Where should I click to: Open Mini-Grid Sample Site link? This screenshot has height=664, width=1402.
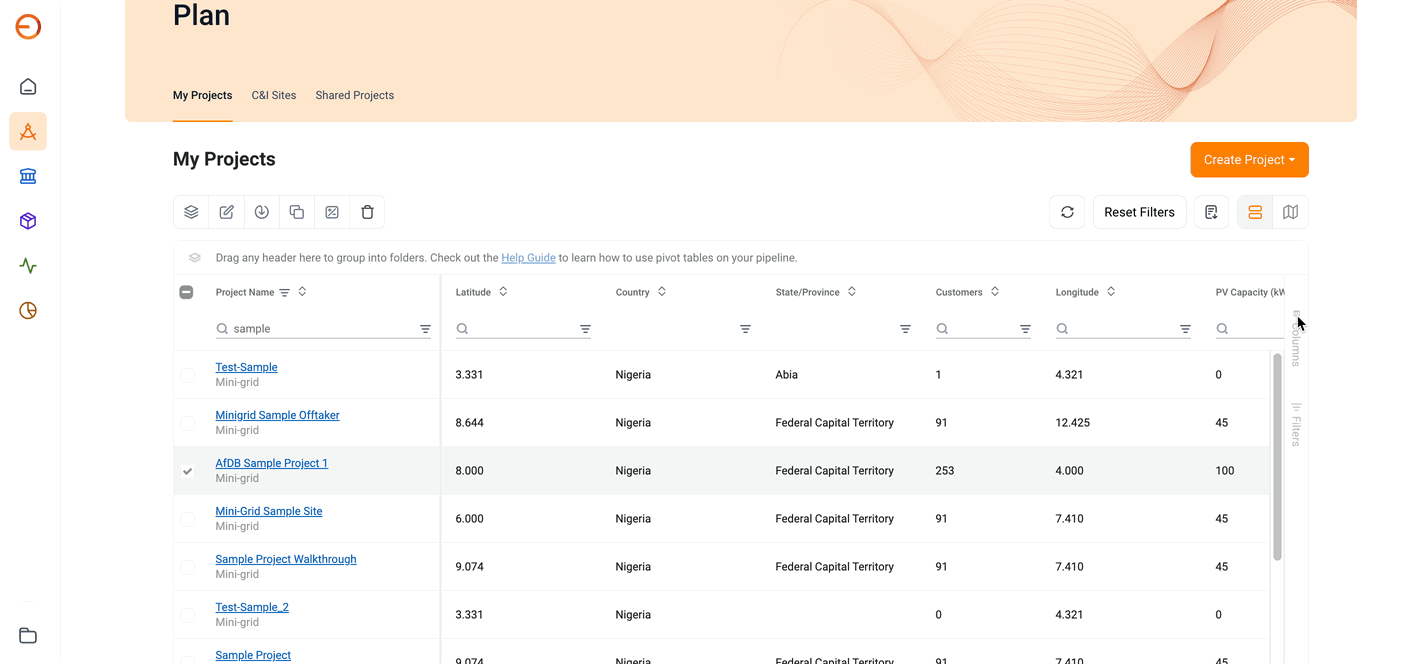coord(269,511)
